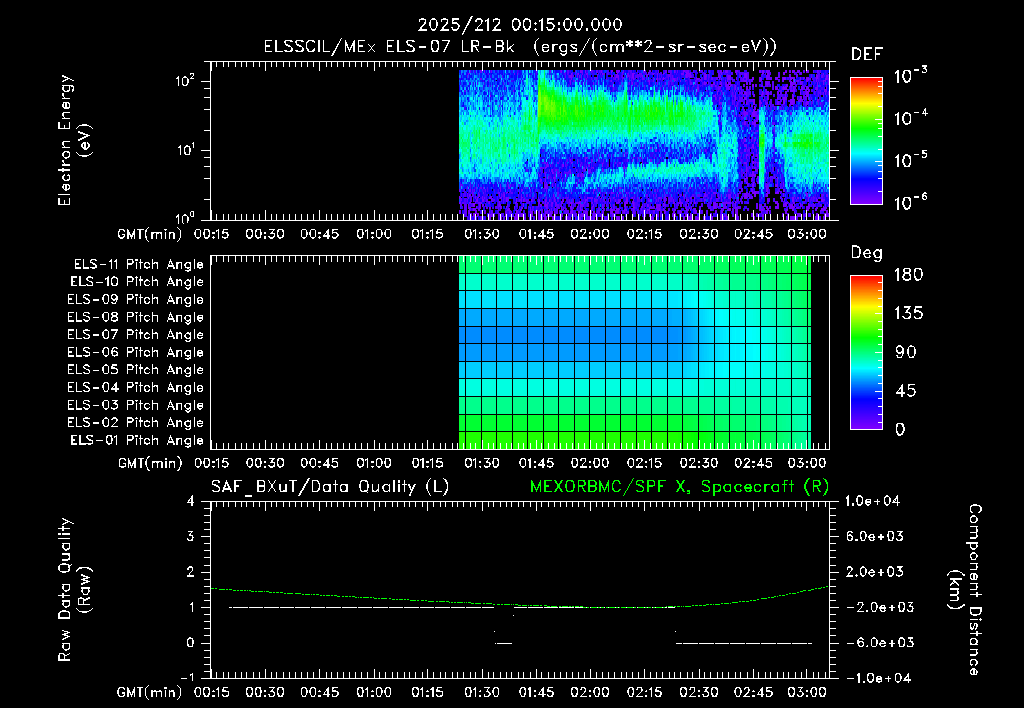
Task: Select the 10^-6 value on the DEF scale
Action: 910,202
